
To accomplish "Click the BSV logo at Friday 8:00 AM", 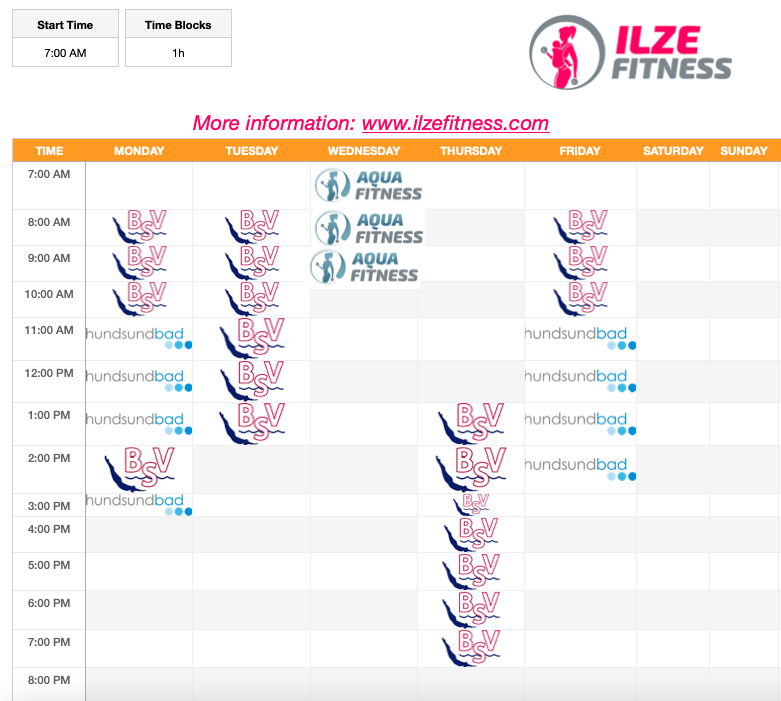I will (x=580, y=227).
